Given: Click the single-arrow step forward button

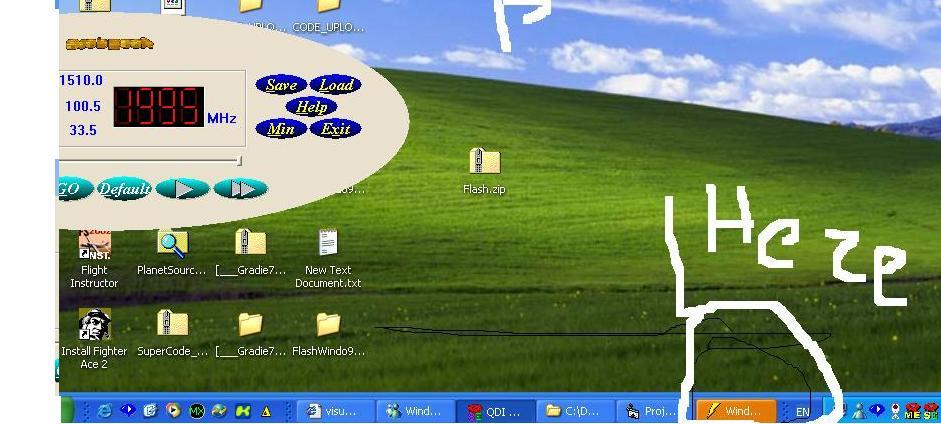Looking at the screenshot, I should point(182,189).
